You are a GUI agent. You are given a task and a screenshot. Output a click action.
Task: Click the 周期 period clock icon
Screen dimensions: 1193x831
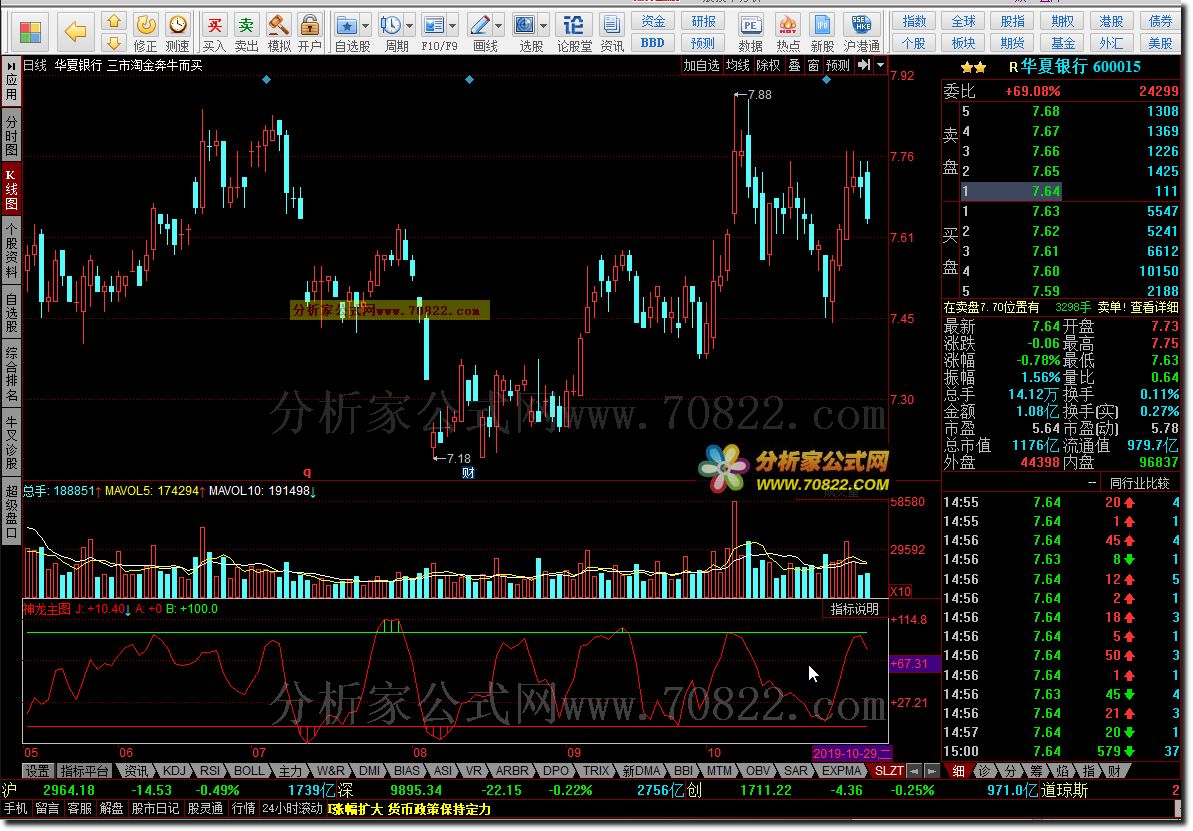click(391, 26)
